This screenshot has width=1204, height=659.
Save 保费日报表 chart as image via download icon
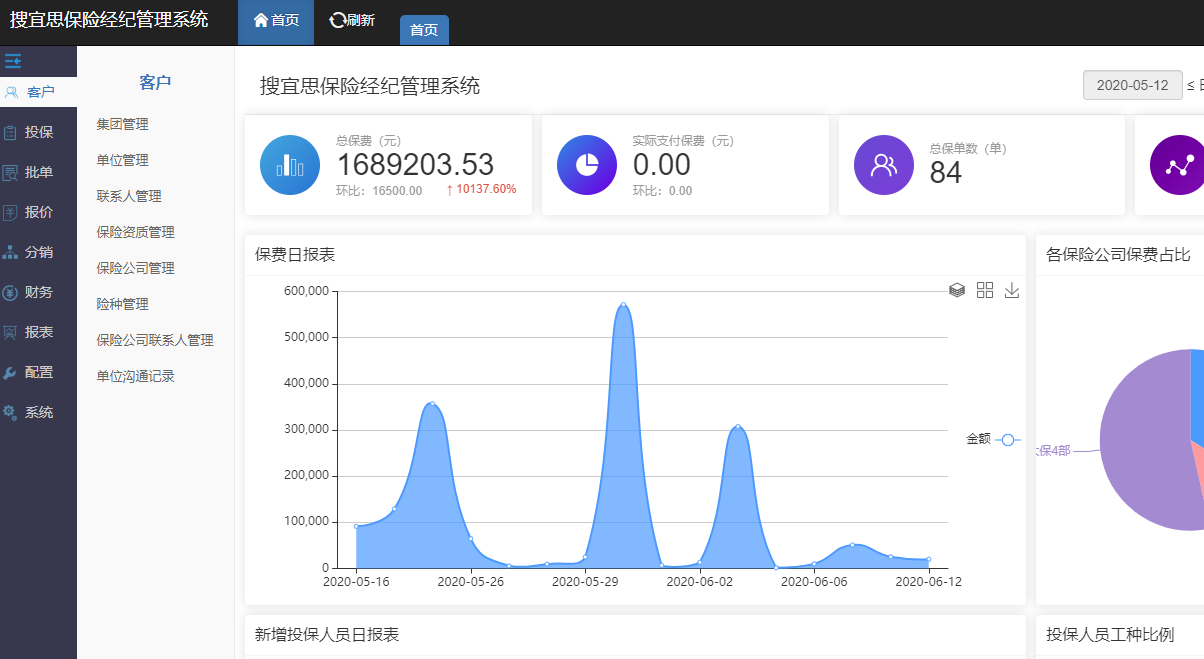click(1012, 290)
